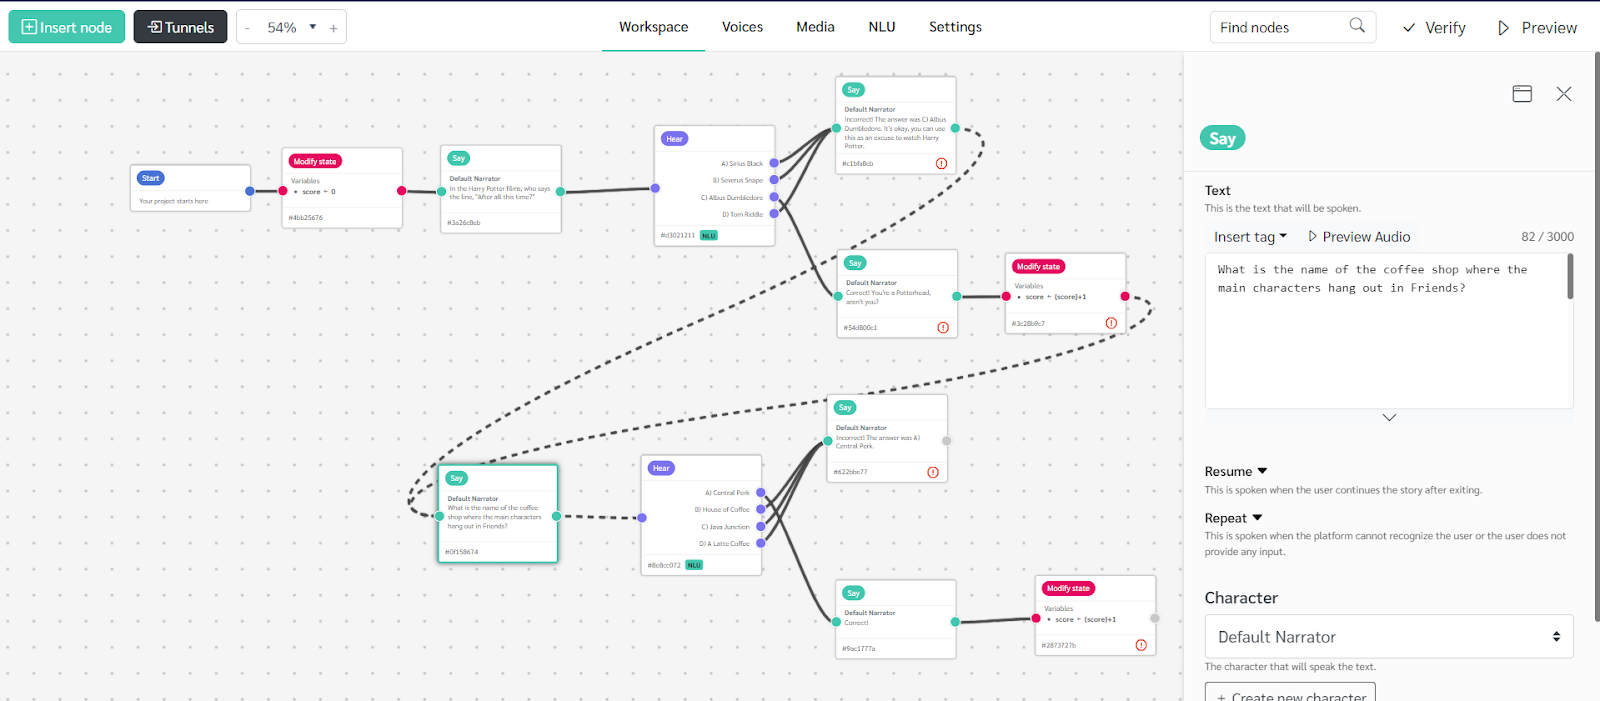
Task: Click the Say badge on the 'Correct!' node
Action: pyautogui.click(x=853, y=593)
